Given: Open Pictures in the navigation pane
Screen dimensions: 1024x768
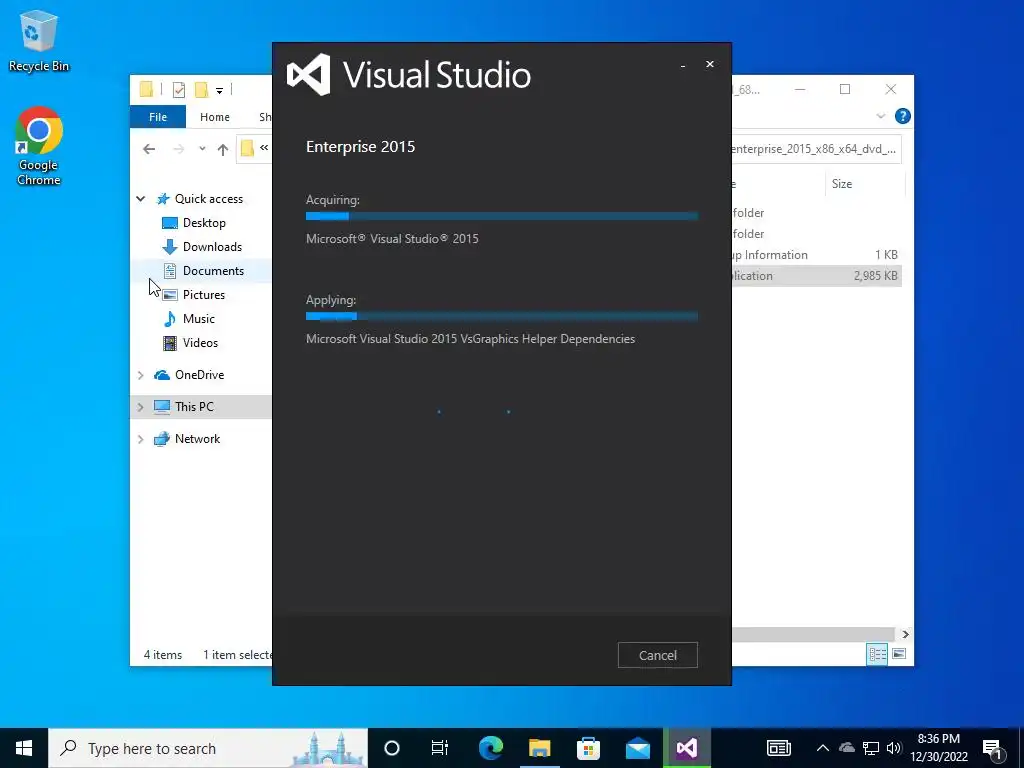Looking at the screenshot, I should [193, 295].
